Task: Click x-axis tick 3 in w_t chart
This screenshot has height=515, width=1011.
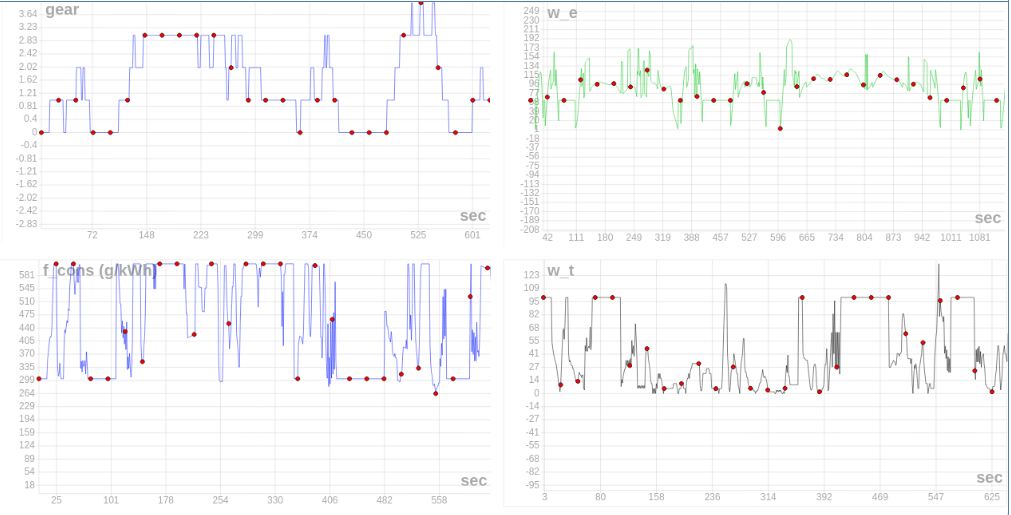Action: 545,497
